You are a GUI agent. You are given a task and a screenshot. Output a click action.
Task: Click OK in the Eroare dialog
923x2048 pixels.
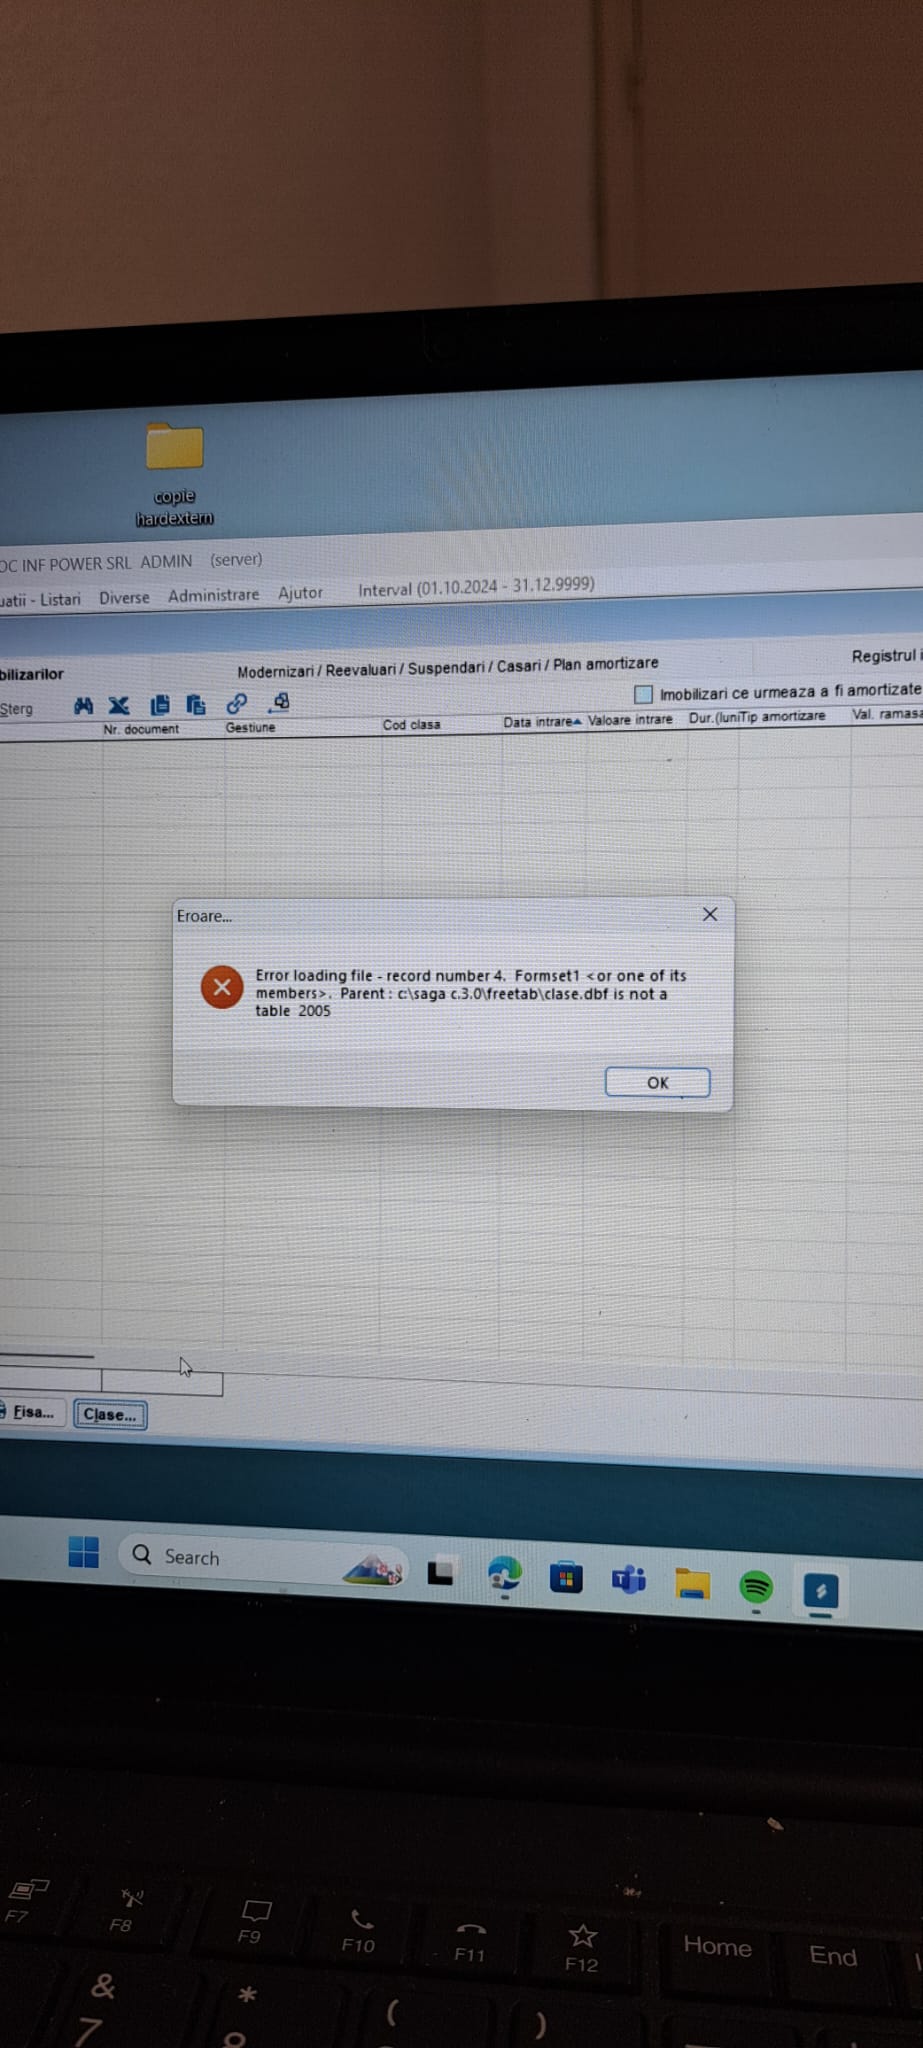(x=658, y=1082)
